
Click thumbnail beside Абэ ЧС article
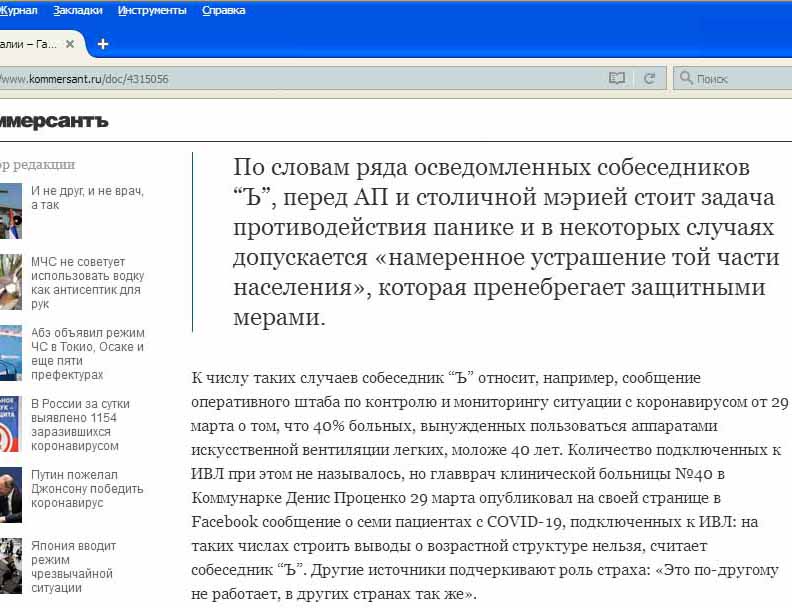11,353
